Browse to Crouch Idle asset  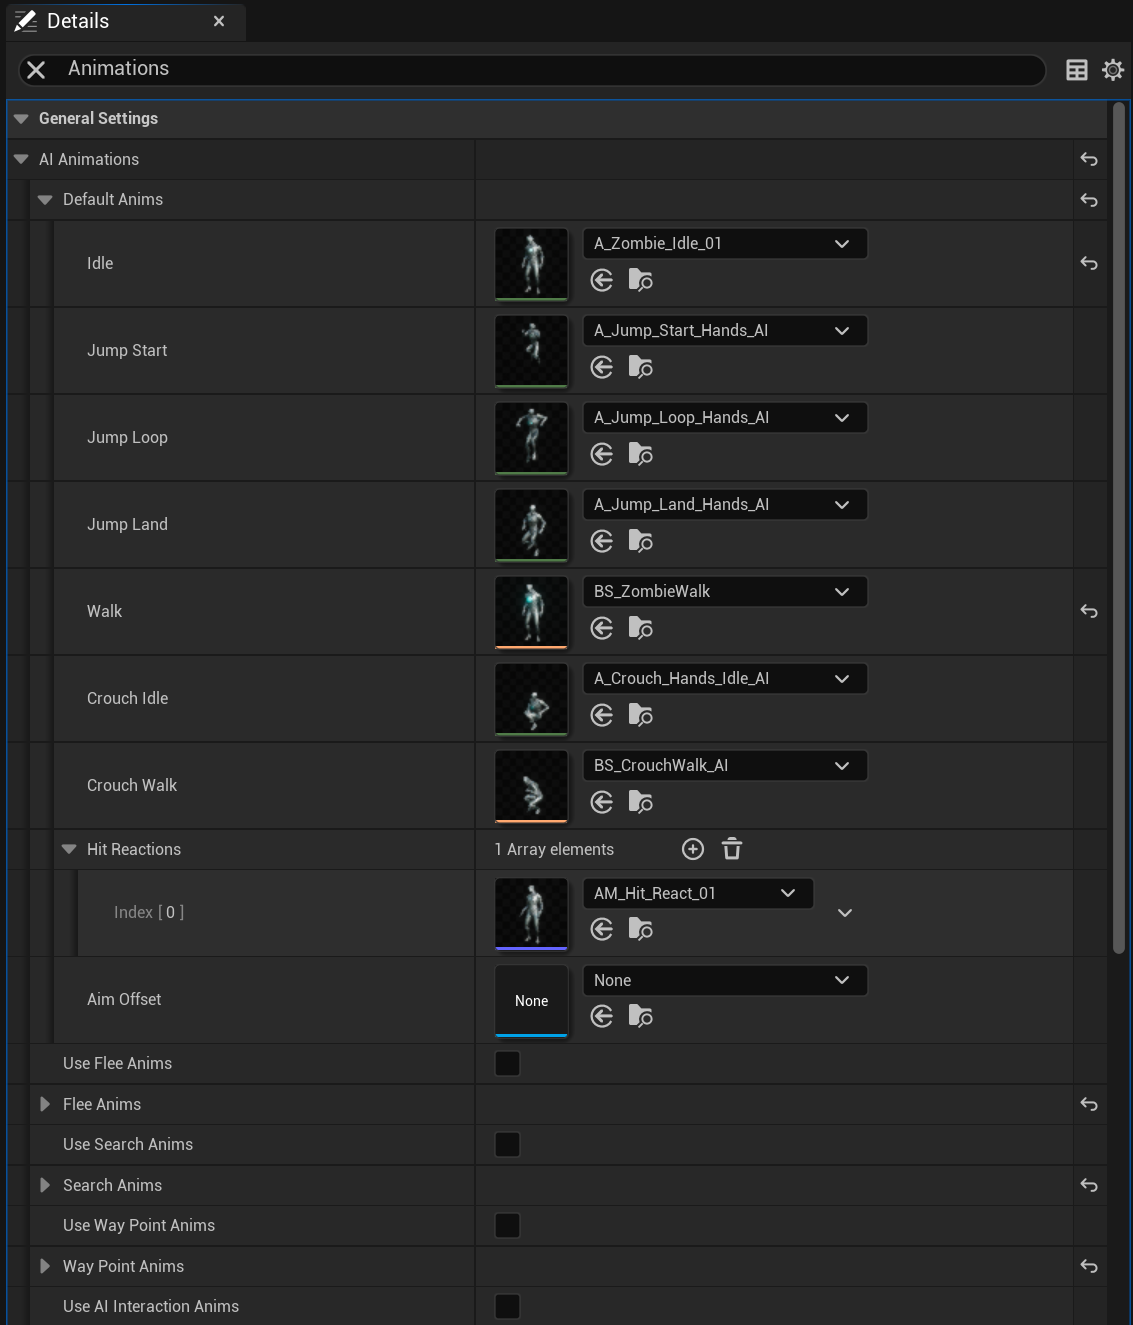tap(641, 715)
